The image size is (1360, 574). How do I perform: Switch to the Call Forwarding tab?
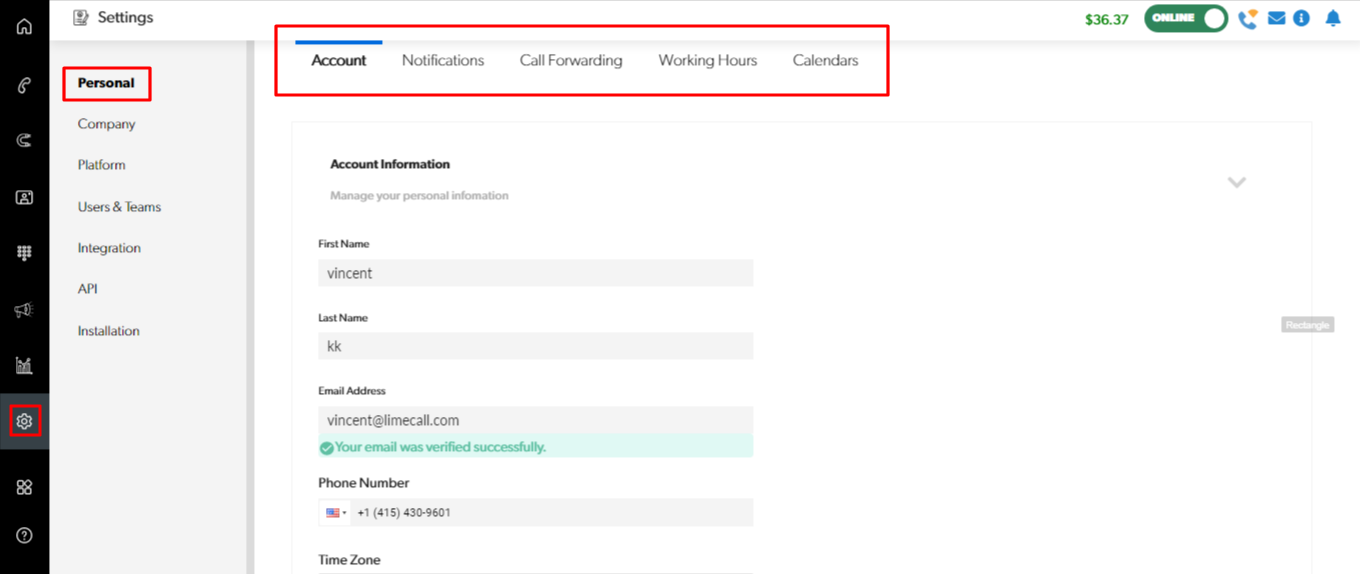(571, 61)
